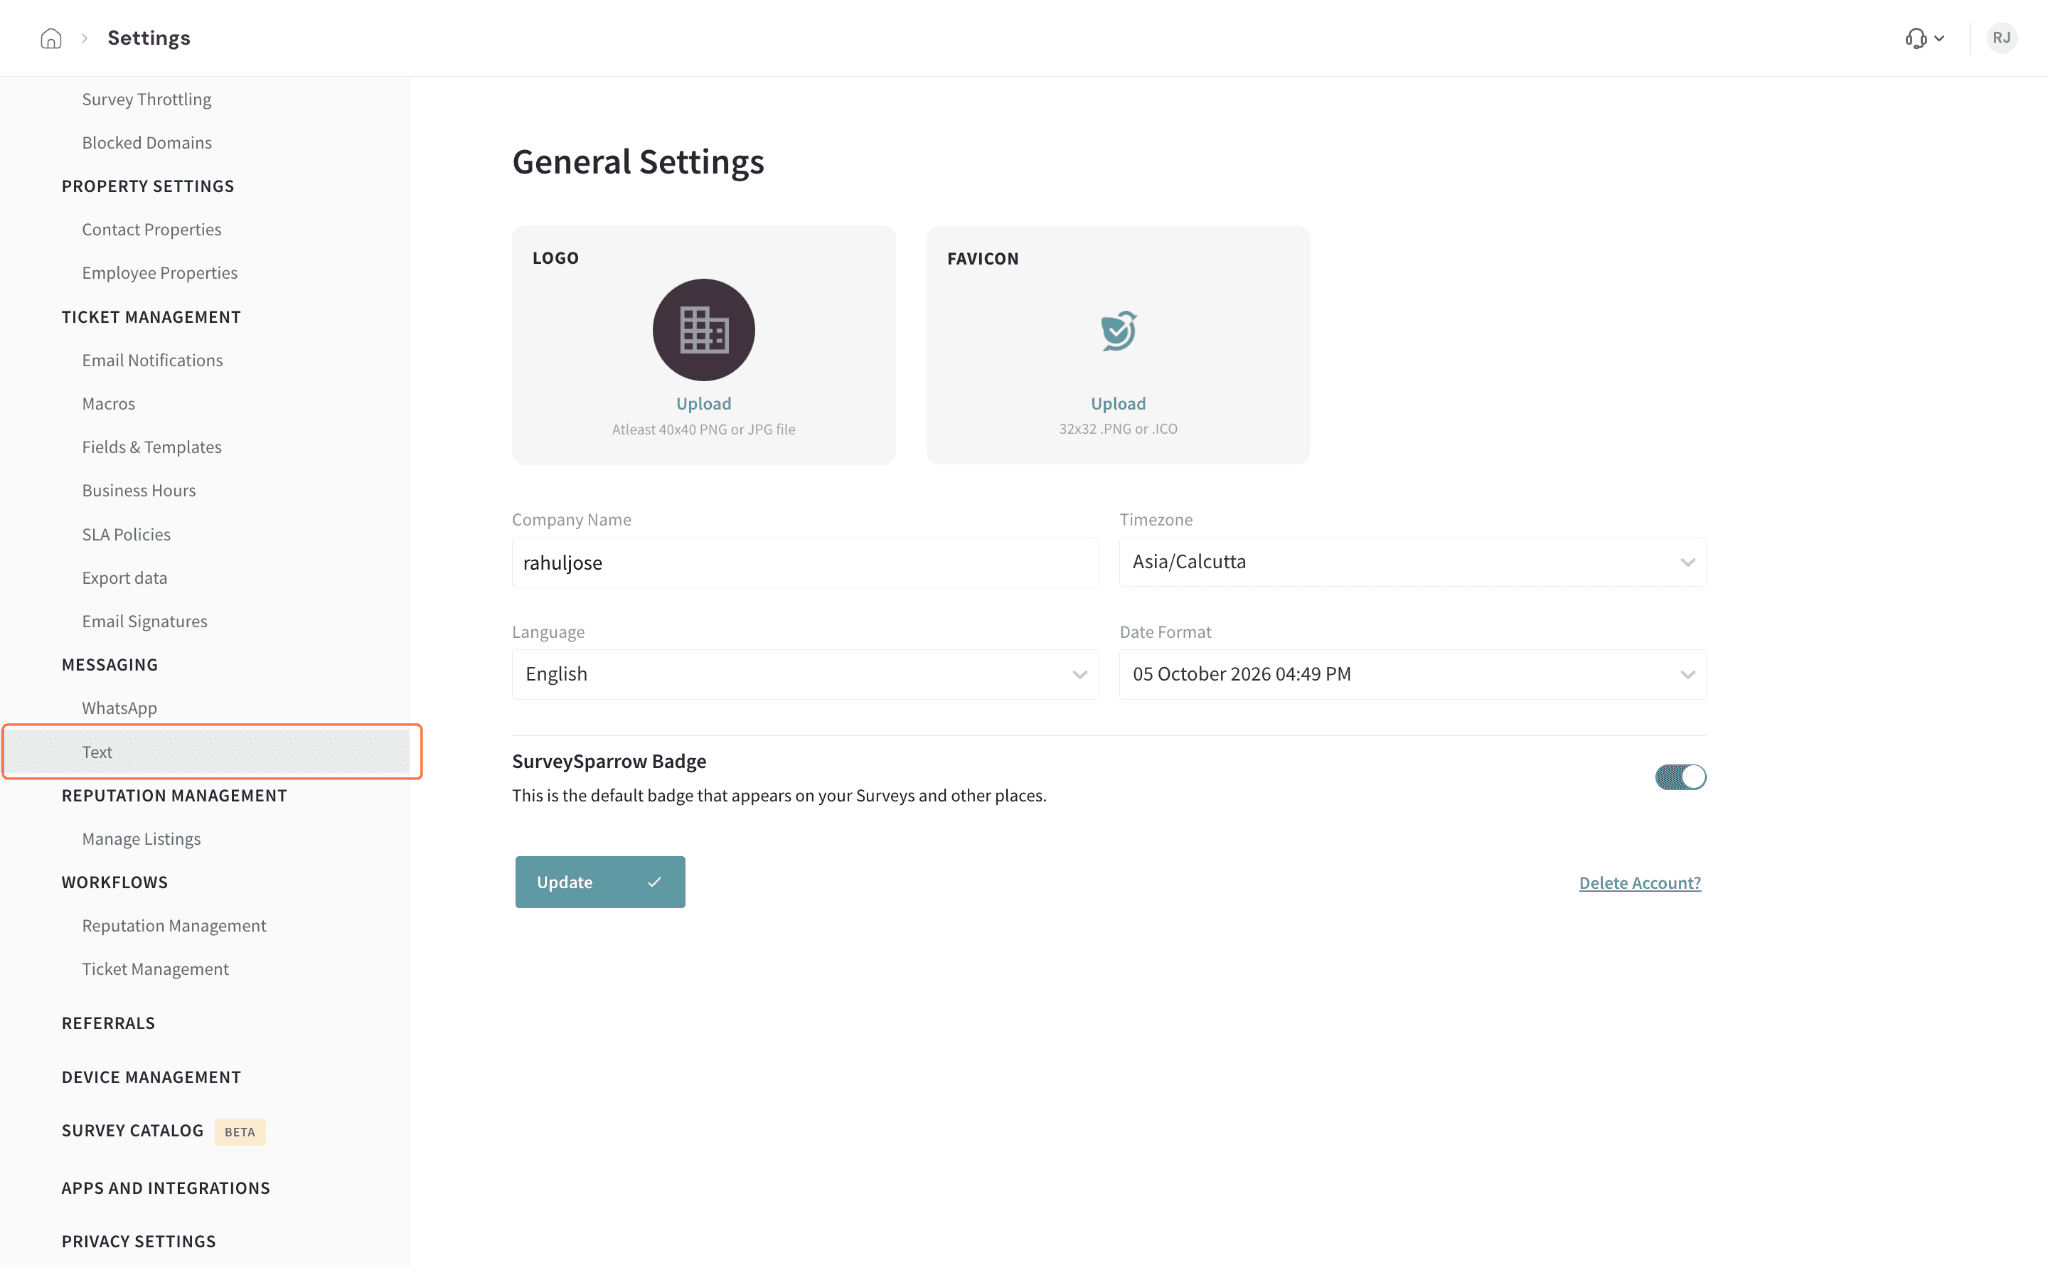This screenshot has height=1280, width=2048.
Task: Expand the Privacy Settings section
Action: point(139,1241)
